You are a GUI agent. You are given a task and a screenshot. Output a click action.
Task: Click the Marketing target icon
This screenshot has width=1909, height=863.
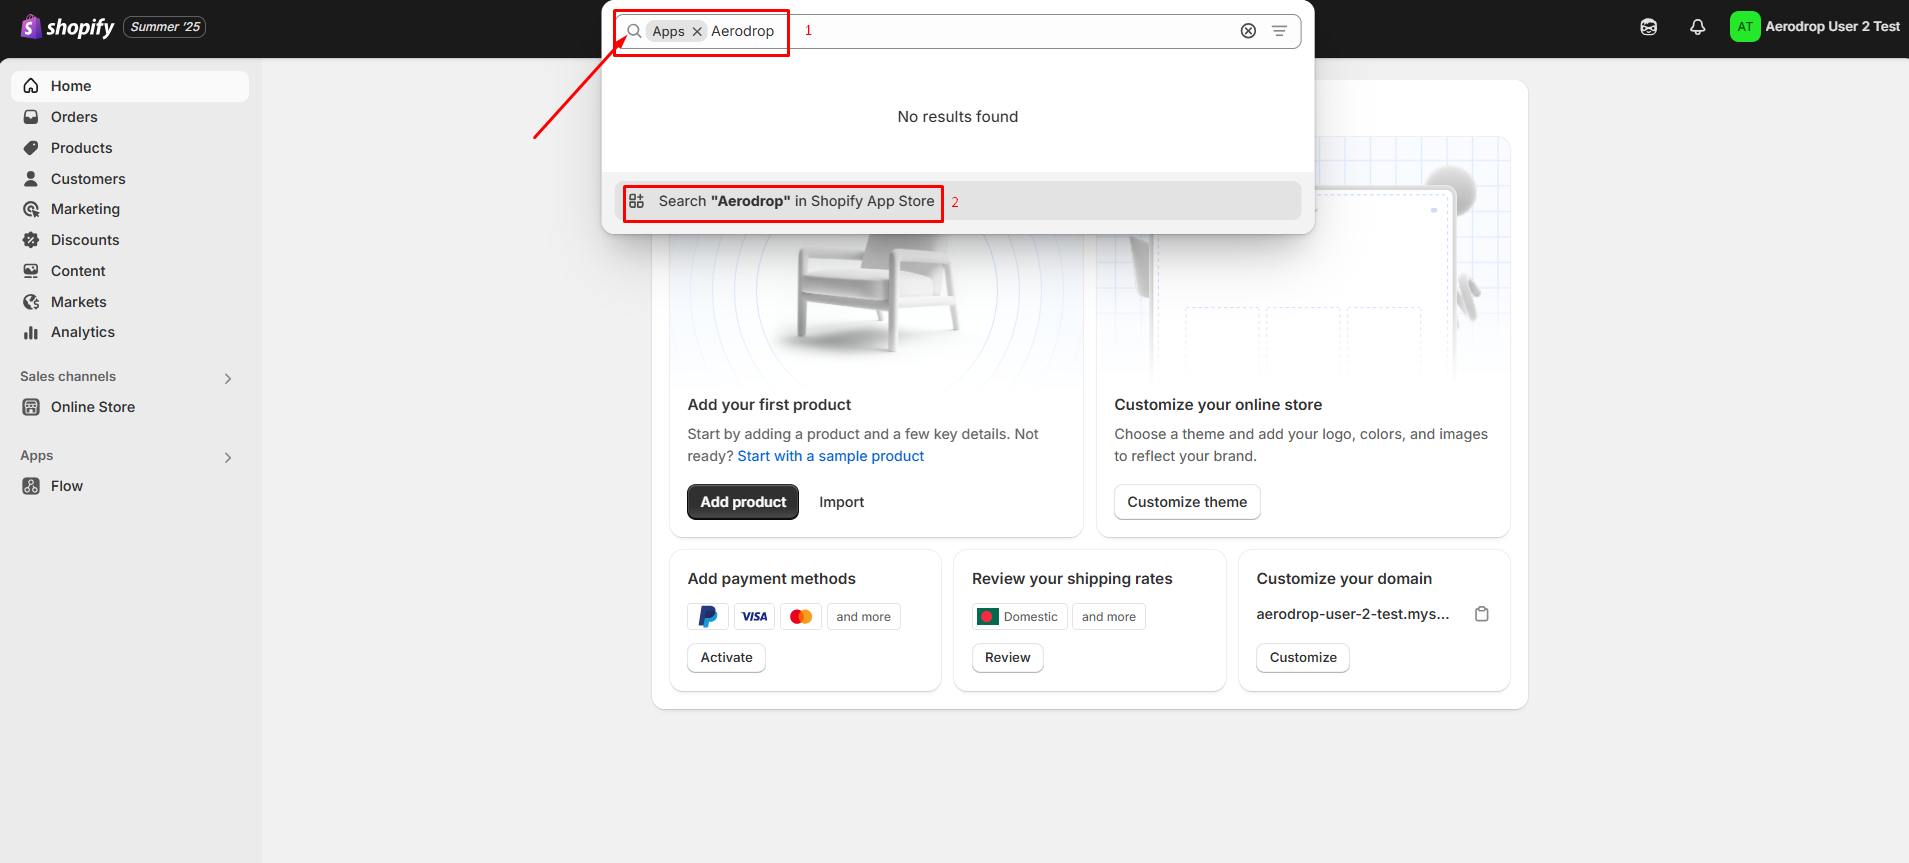coord(31,209)
